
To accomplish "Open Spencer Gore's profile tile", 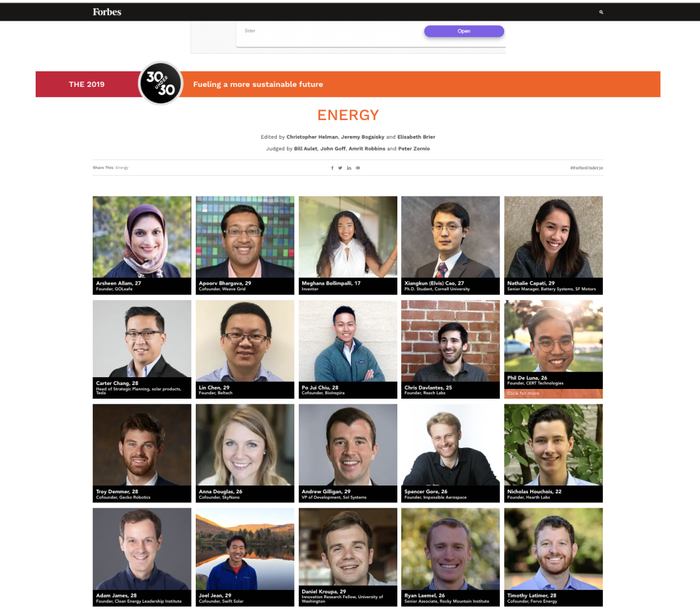I will (450, 453).
